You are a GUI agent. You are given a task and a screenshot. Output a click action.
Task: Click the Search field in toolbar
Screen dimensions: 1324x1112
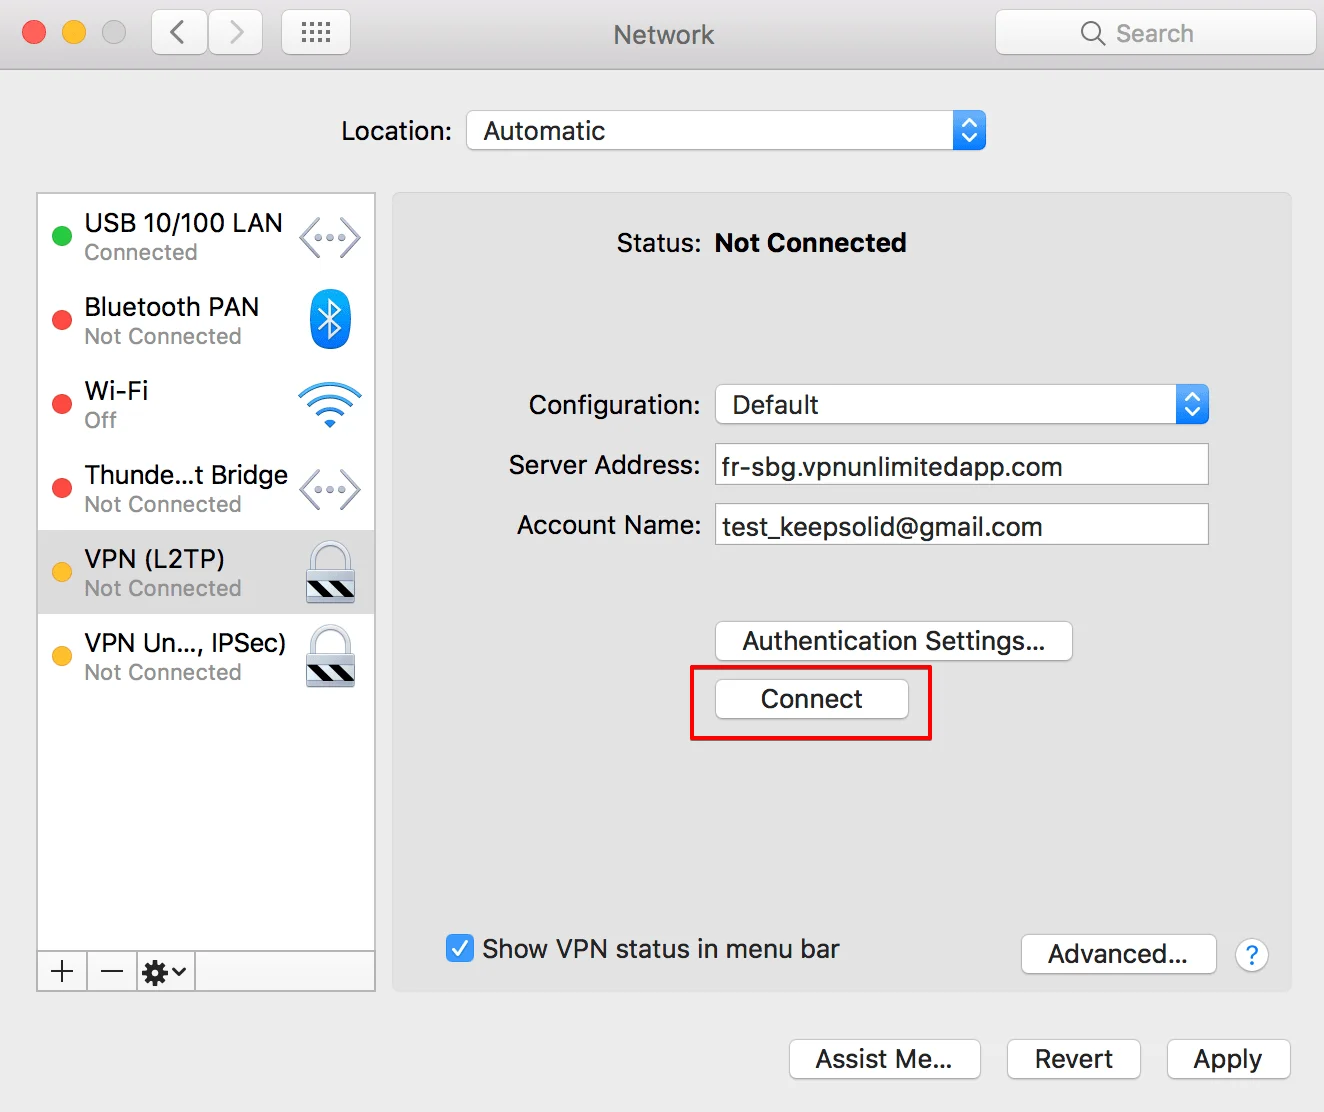click(x=1155, y=33)
